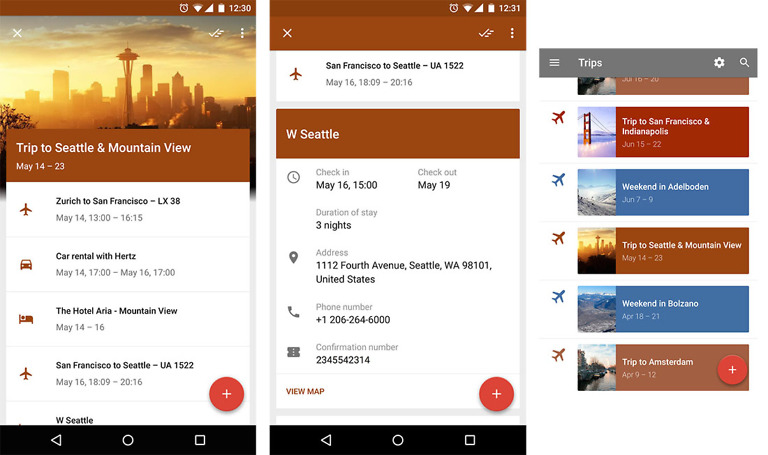This screenshot has height=455, width=768.
Task: Open The Hotel Aria - Mountain View item
Action: pyautogui.click(x=128, y=319)
